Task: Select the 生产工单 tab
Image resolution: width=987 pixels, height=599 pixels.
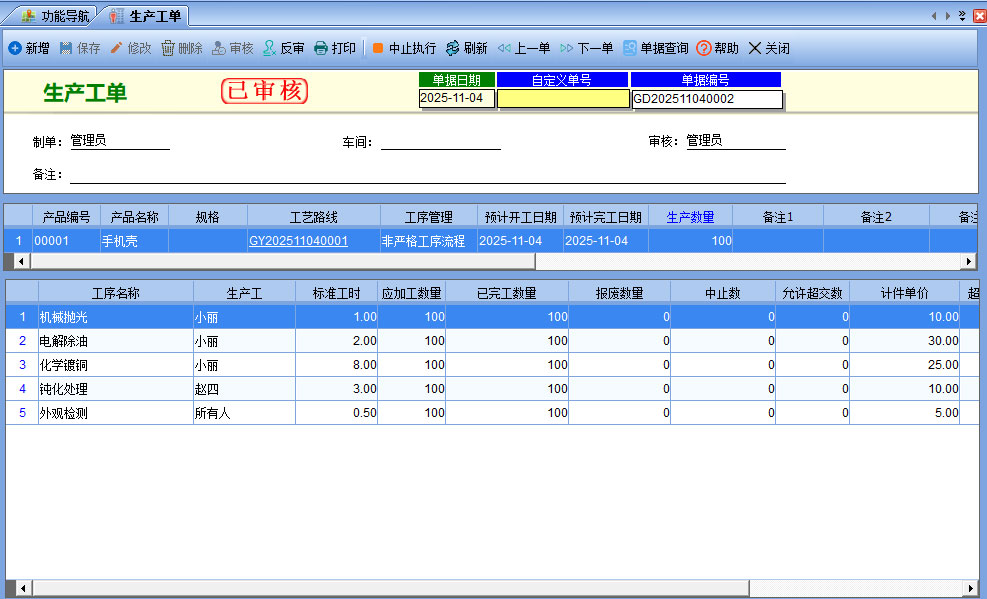Action: point(146,16)
